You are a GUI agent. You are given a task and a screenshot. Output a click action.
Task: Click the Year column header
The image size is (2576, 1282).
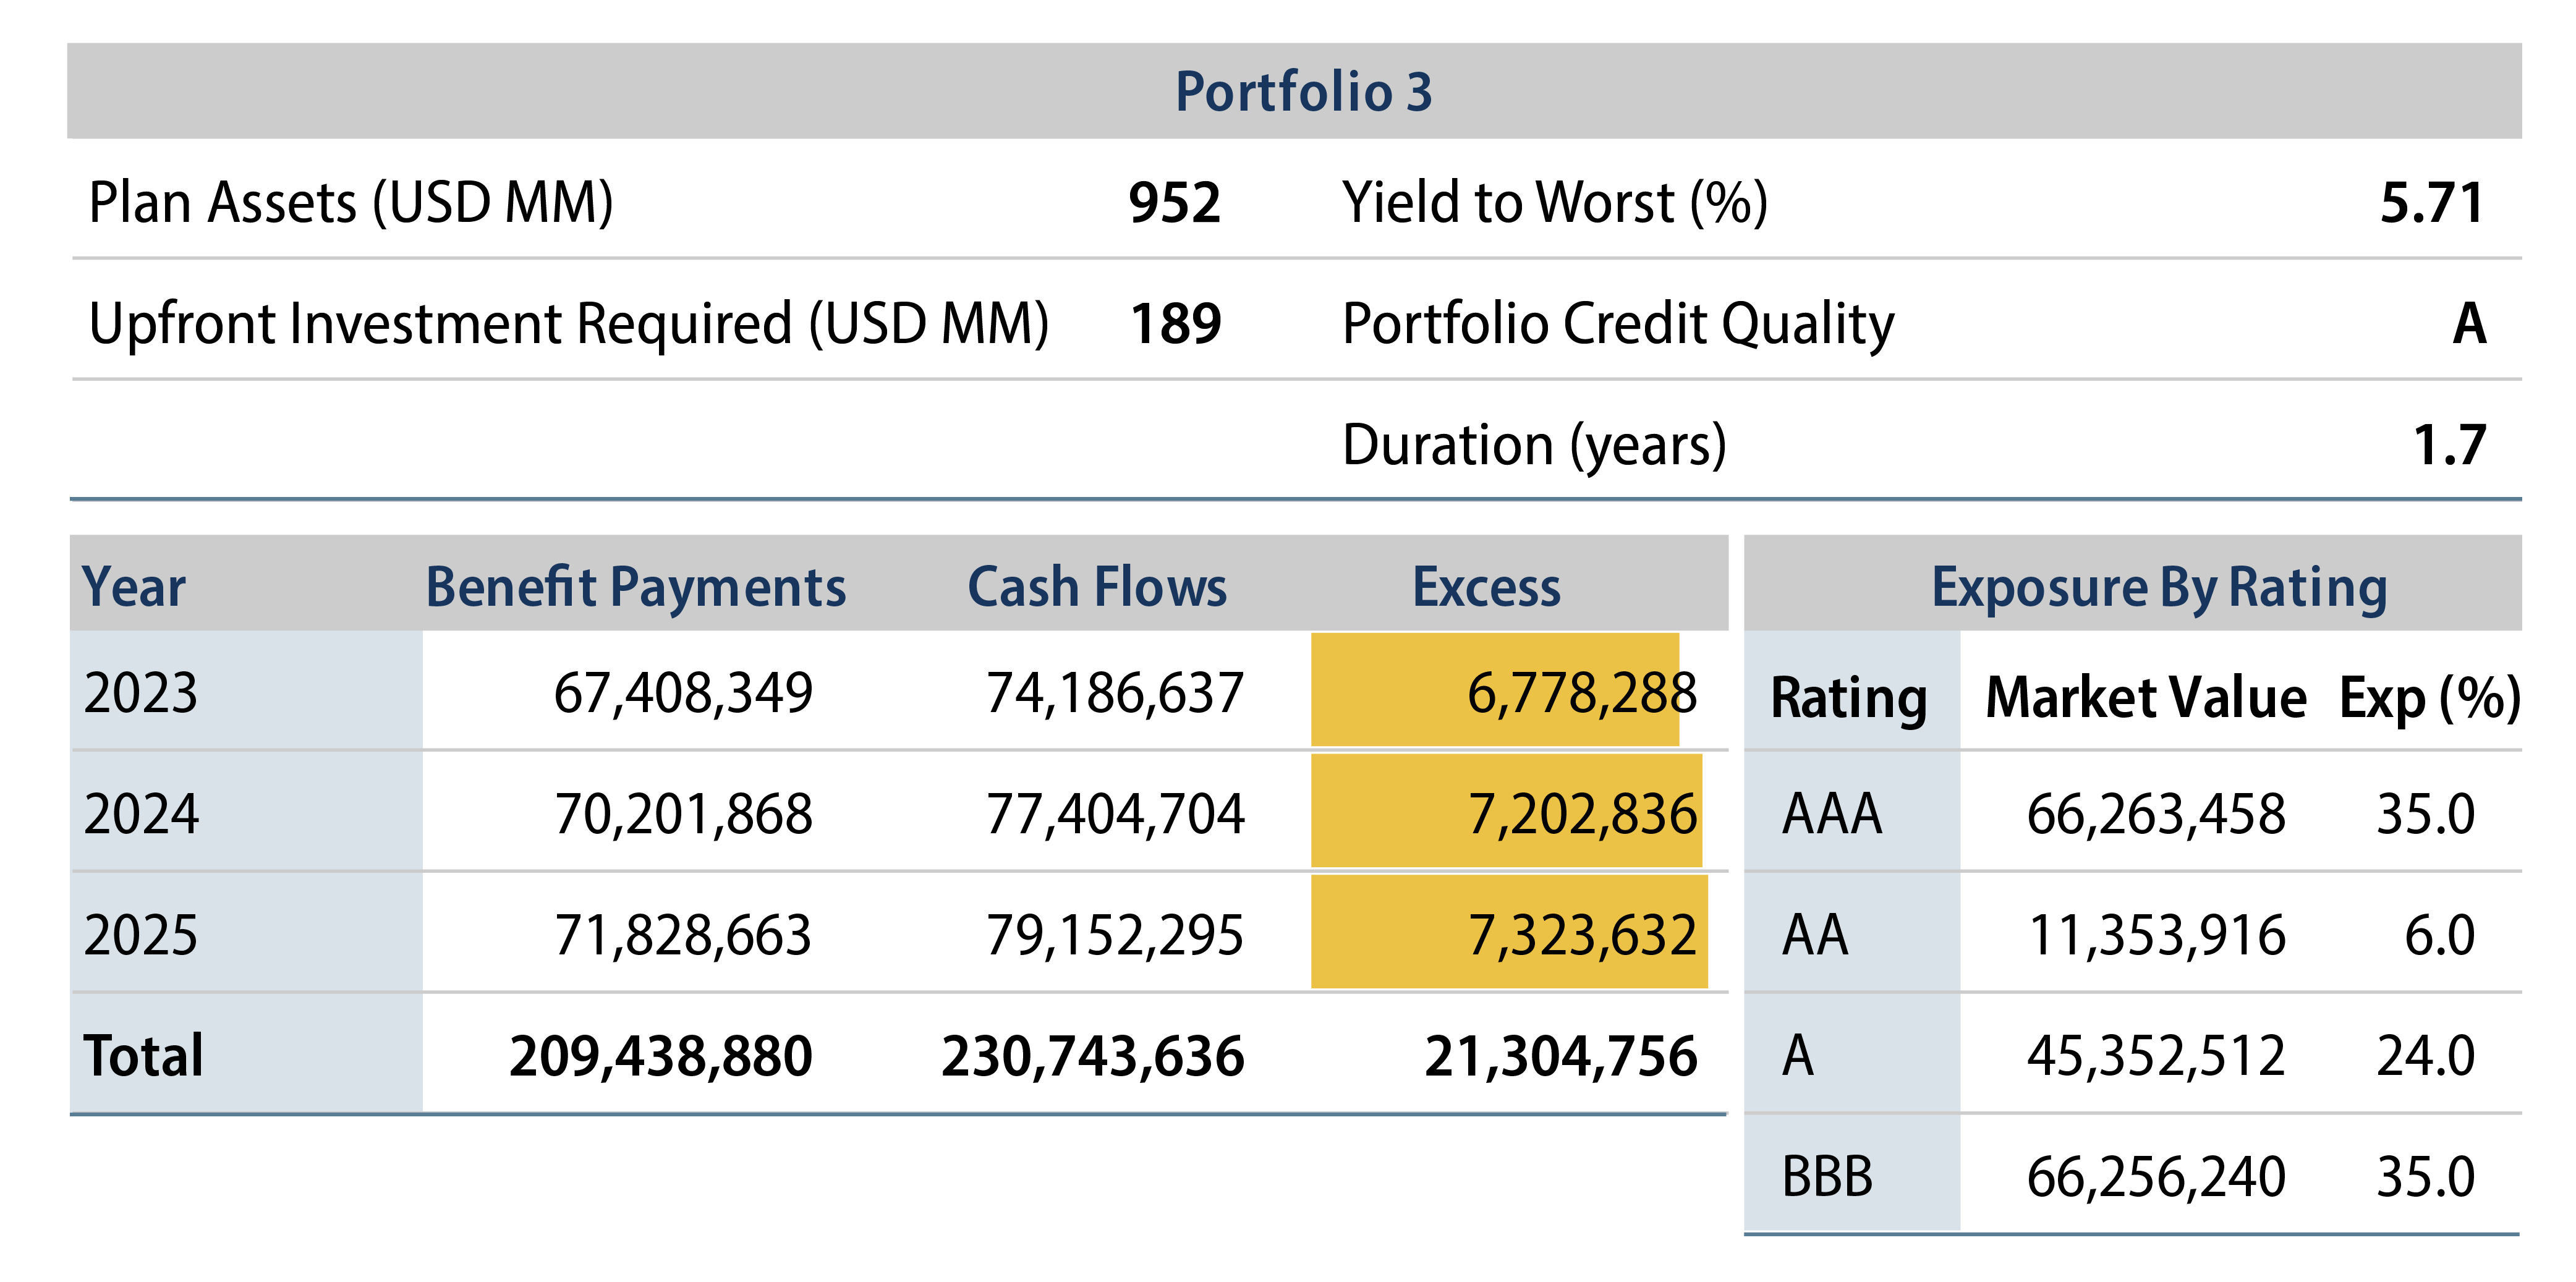point(134,587)
